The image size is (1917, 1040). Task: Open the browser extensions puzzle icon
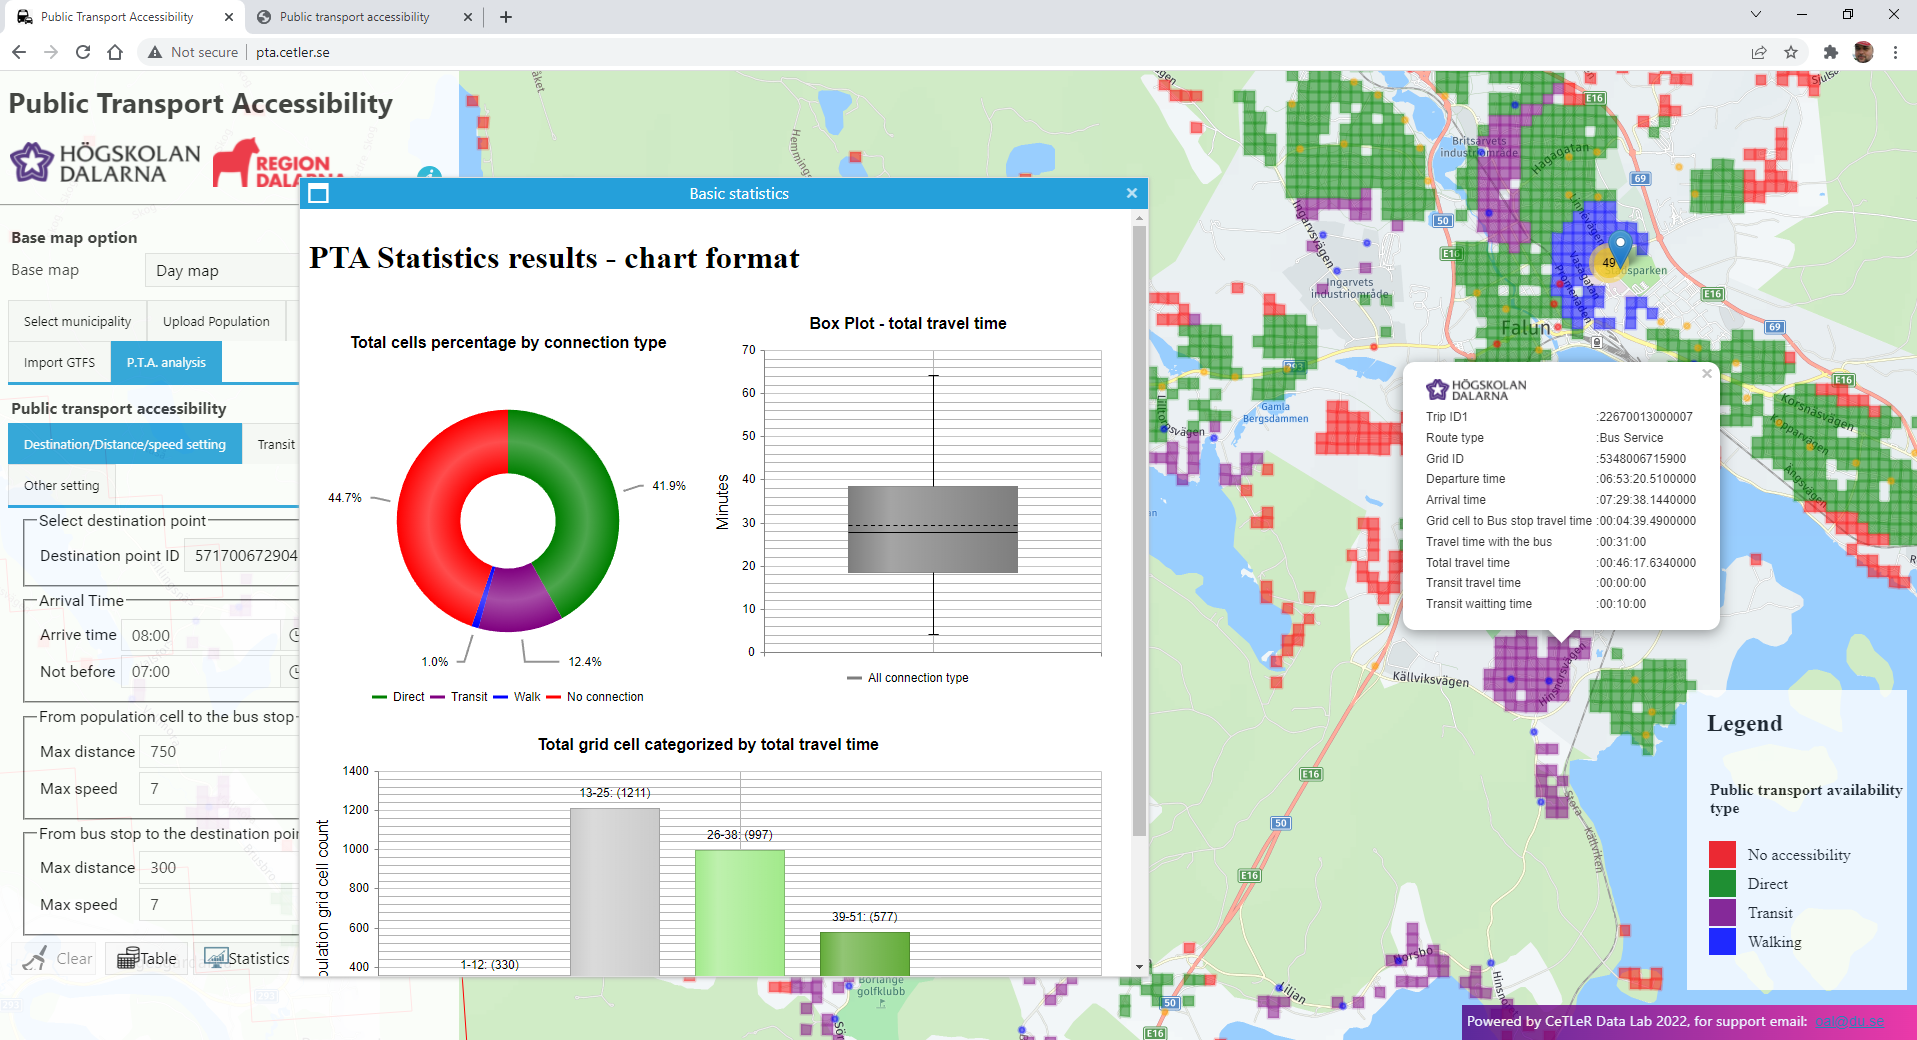coord(1830,52)
